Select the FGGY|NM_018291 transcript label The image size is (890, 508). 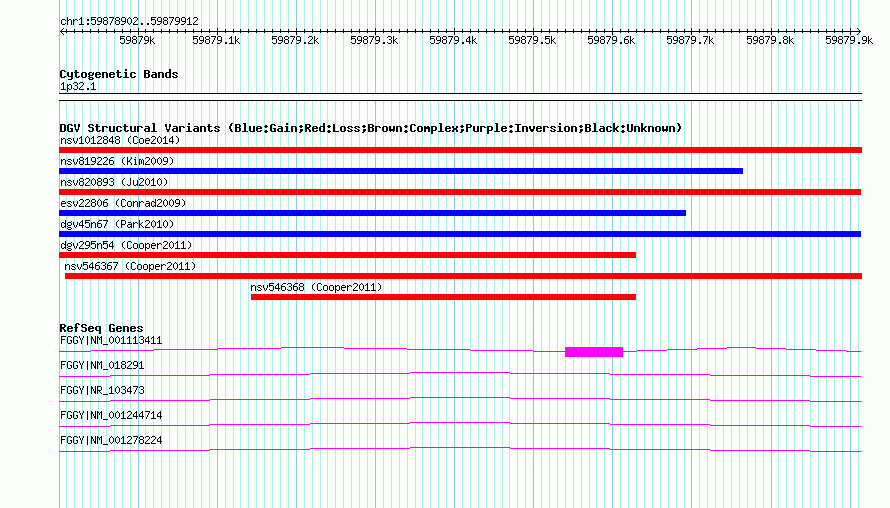click(x=102, y=366)
